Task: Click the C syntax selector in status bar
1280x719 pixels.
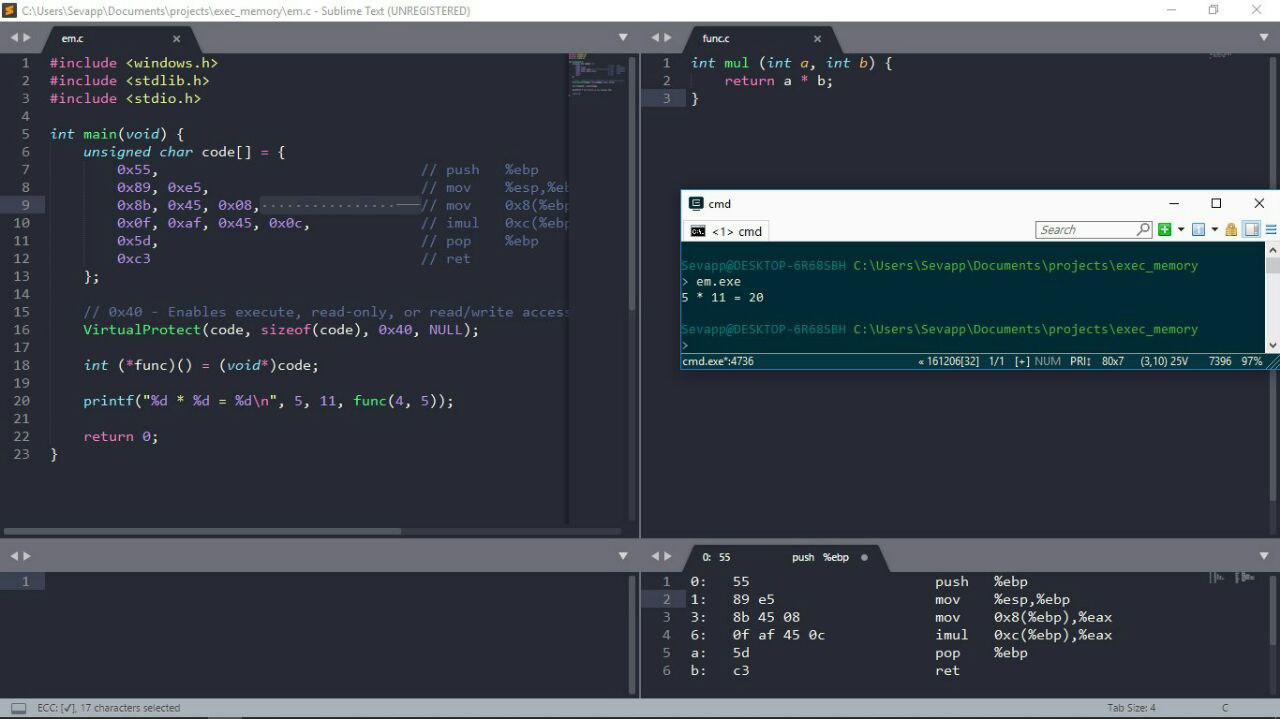Action: coord(1224,708)
